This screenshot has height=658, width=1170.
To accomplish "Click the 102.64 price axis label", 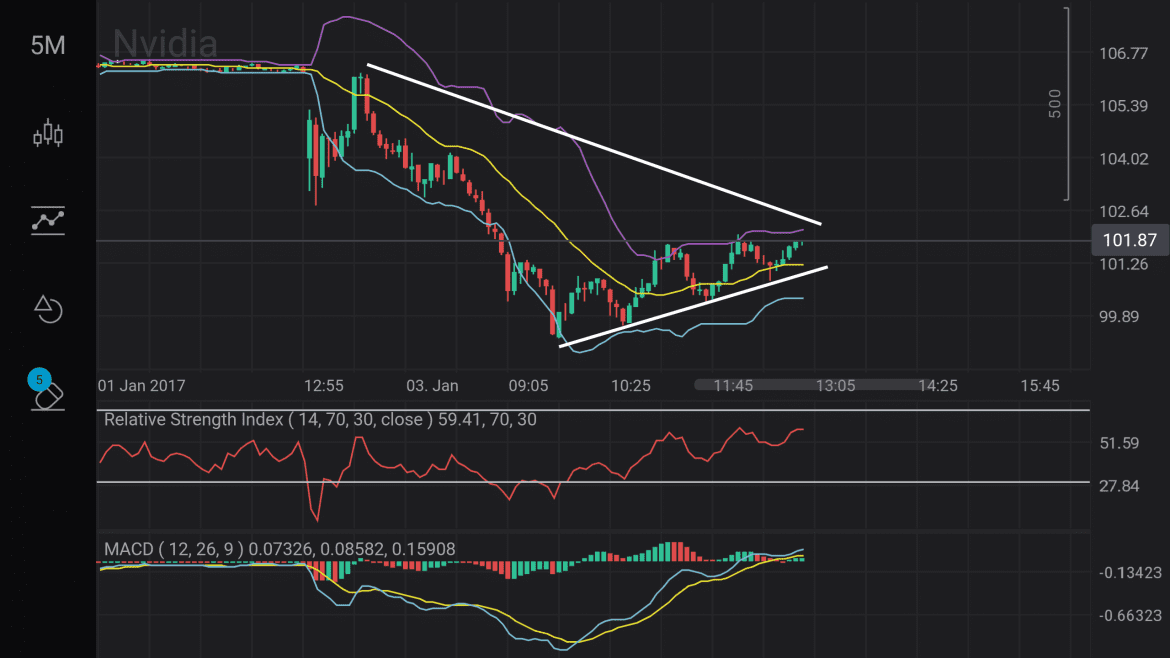I will [x=1123, y=211].
